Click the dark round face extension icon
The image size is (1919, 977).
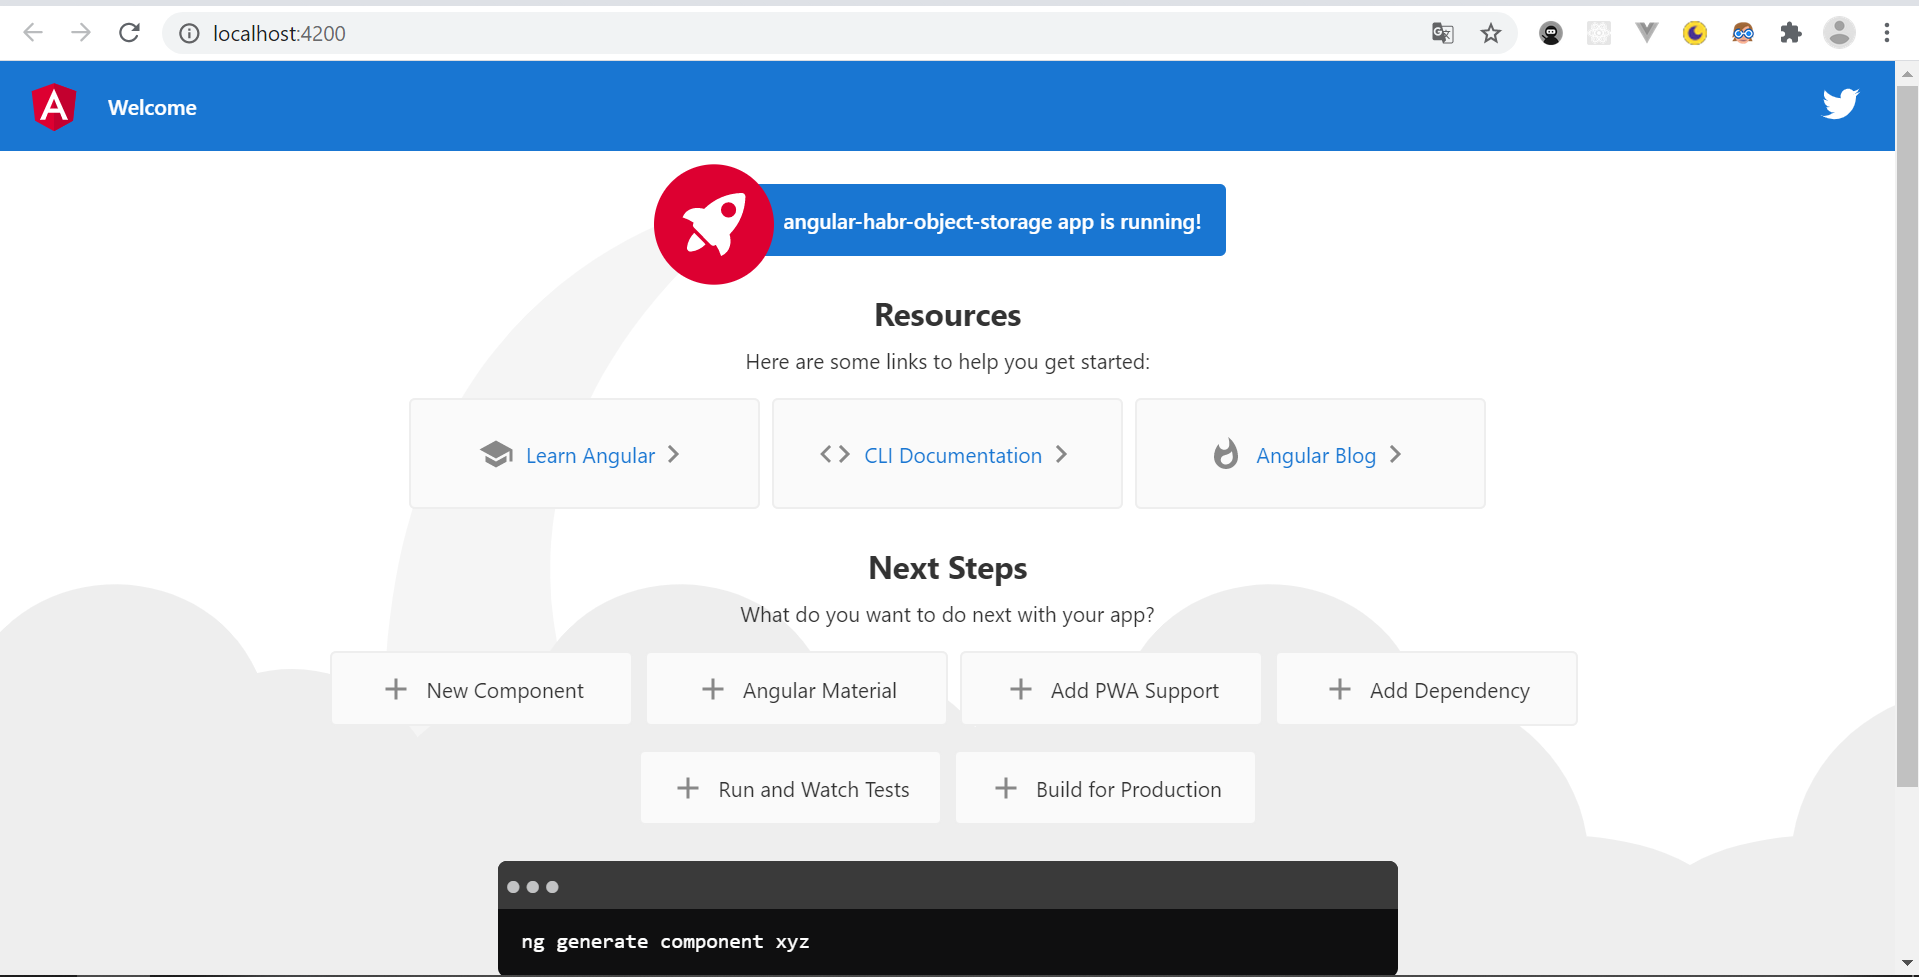pyautogui.click(x=1551, y=33)
